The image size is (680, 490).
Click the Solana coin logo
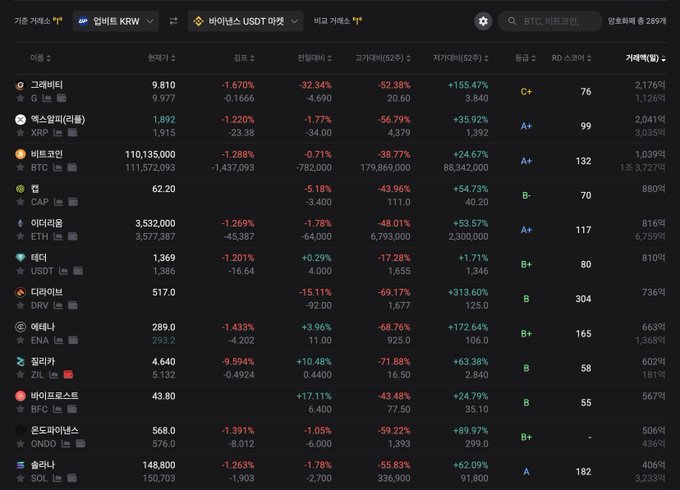(20, 465)
